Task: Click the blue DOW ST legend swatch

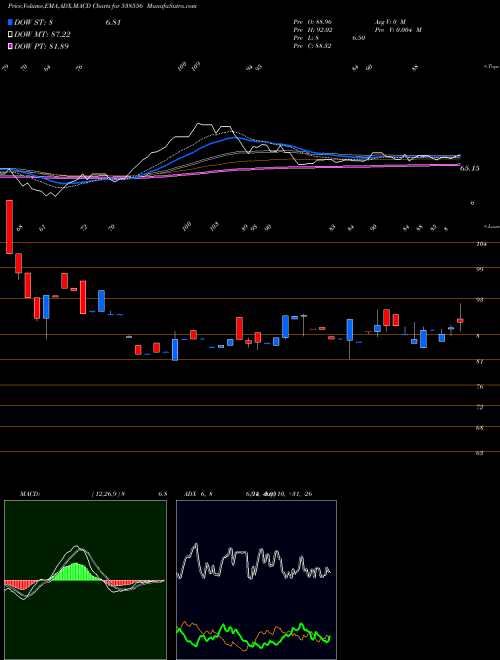Action: click(10, 23)
